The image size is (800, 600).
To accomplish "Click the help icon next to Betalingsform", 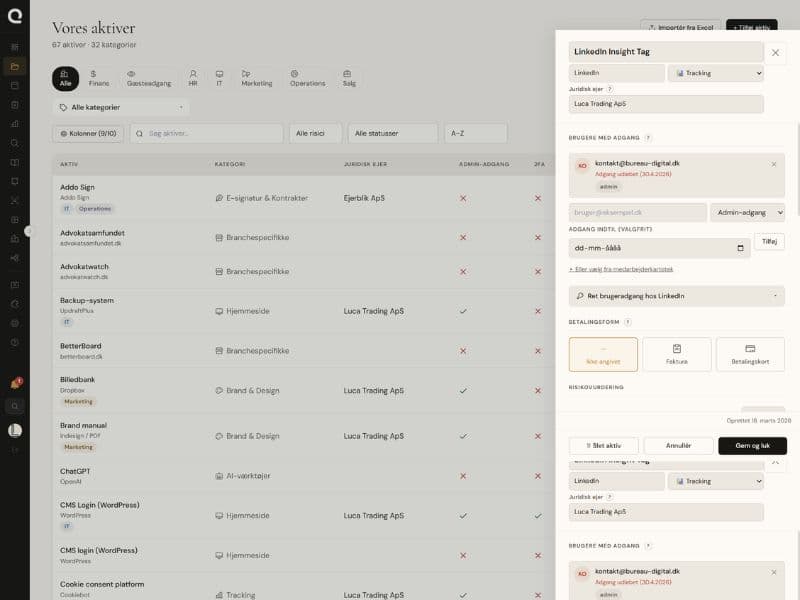I will (x=628, y=322).
